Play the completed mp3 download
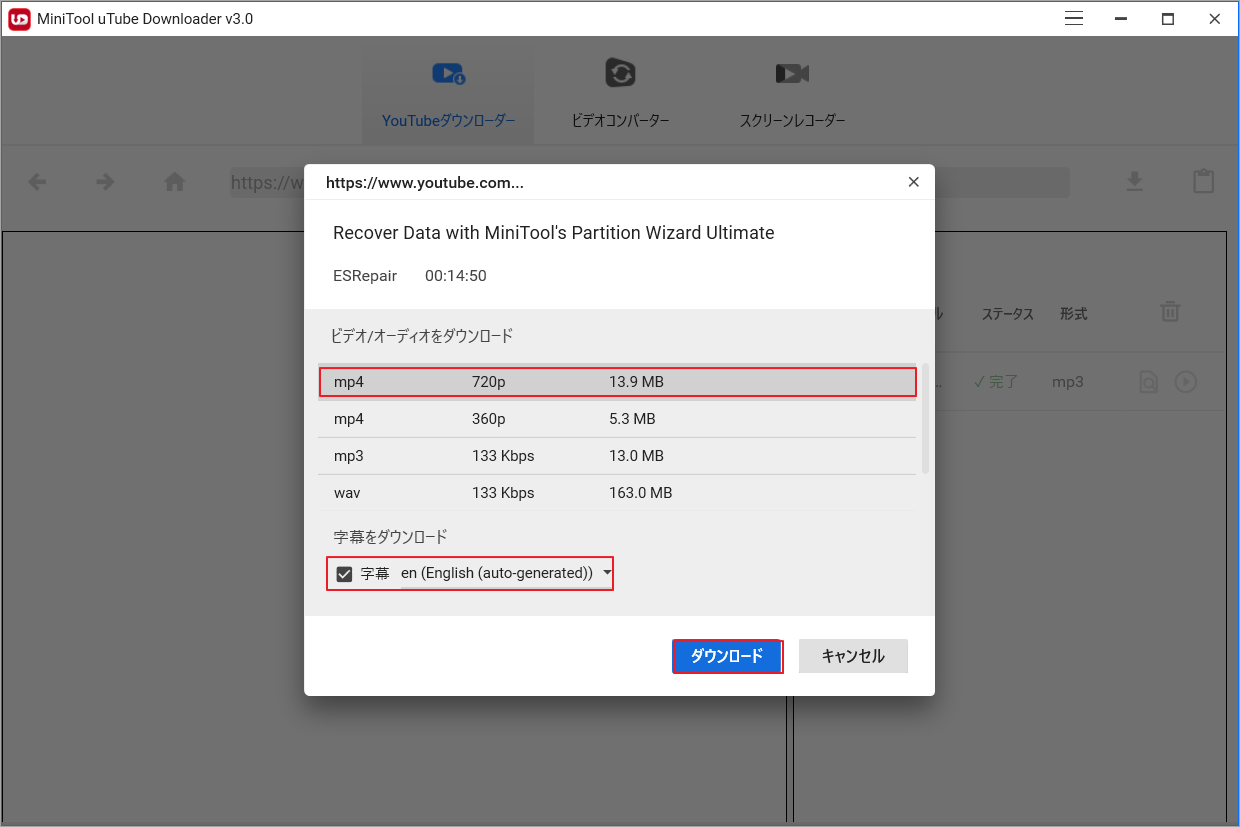Screen dimensions: 1240x827 (1185, 381)
